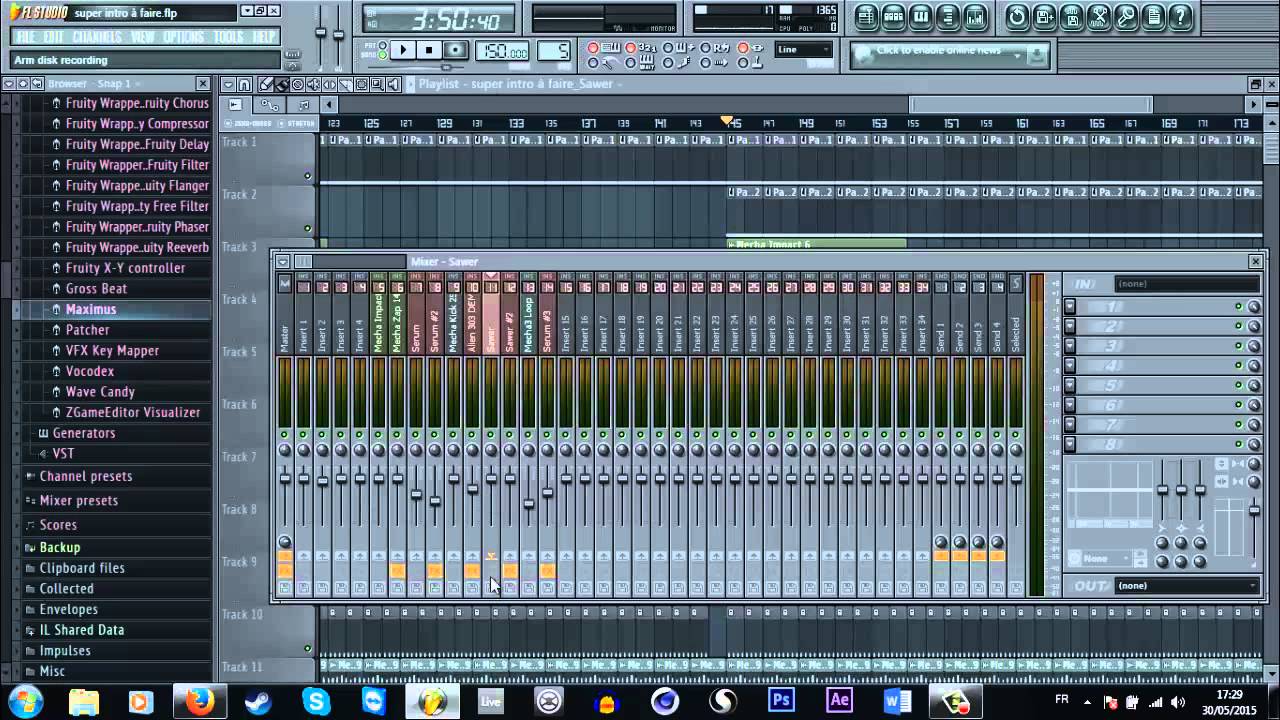Image resolution: width=1280 pixels, height=720 pixels.
Task: Open effect slot 6 dropdown arrow
Action: coord(1070,405)
